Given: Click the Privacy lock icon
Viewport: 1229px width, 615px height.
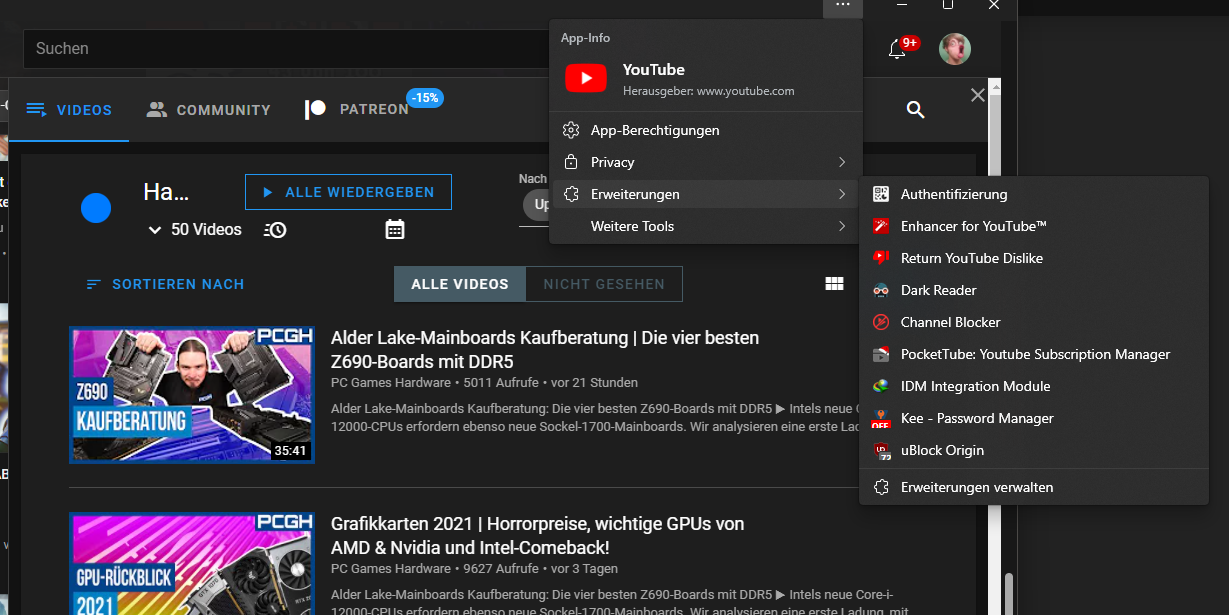Looking at the screenshot, I should point(571,162).
